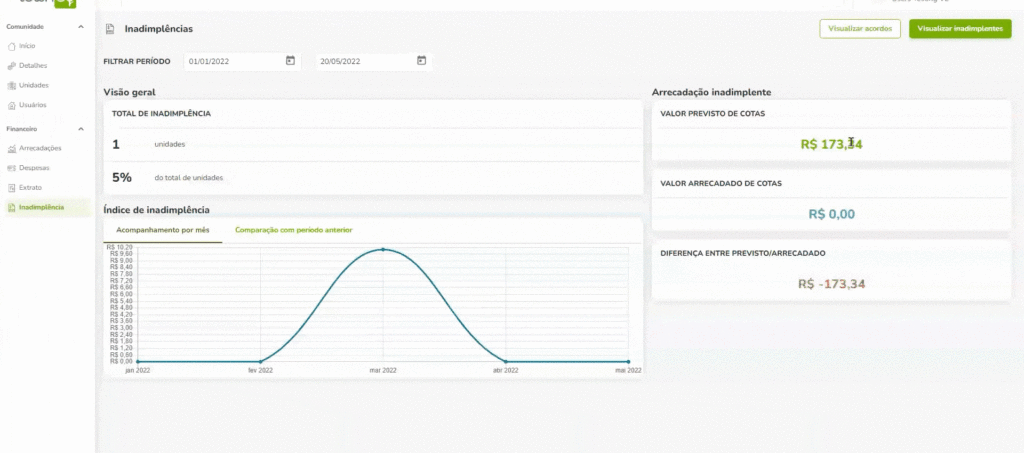Go to Despesas in the sidebar

tap(34, 168)
